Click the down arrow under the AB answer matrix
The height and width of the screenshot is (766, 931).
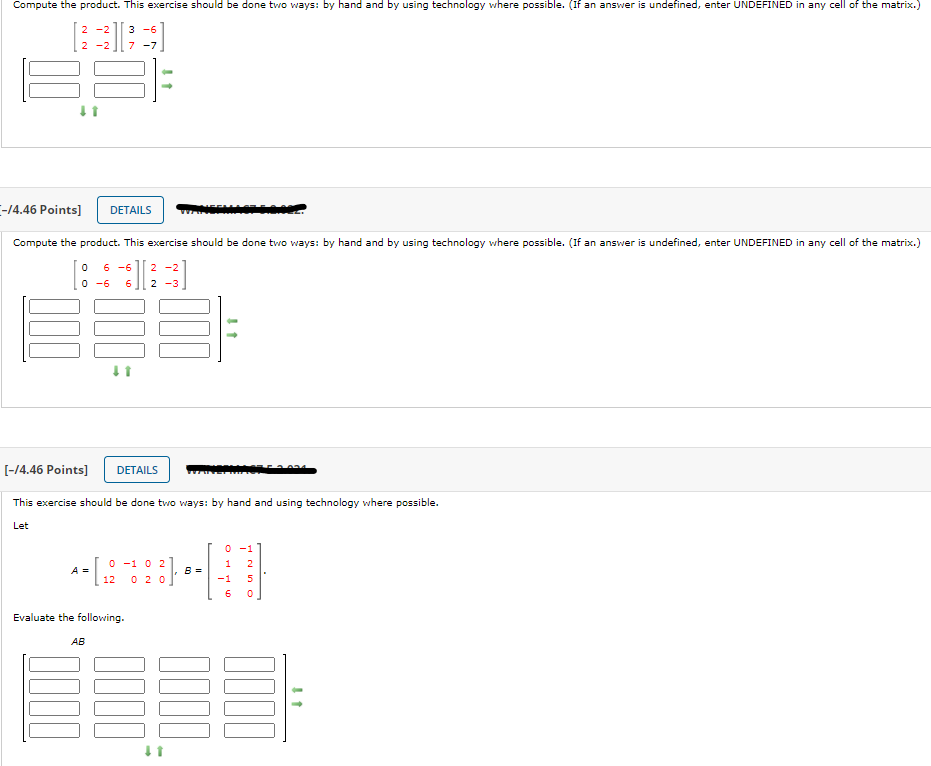pos(146,750)
